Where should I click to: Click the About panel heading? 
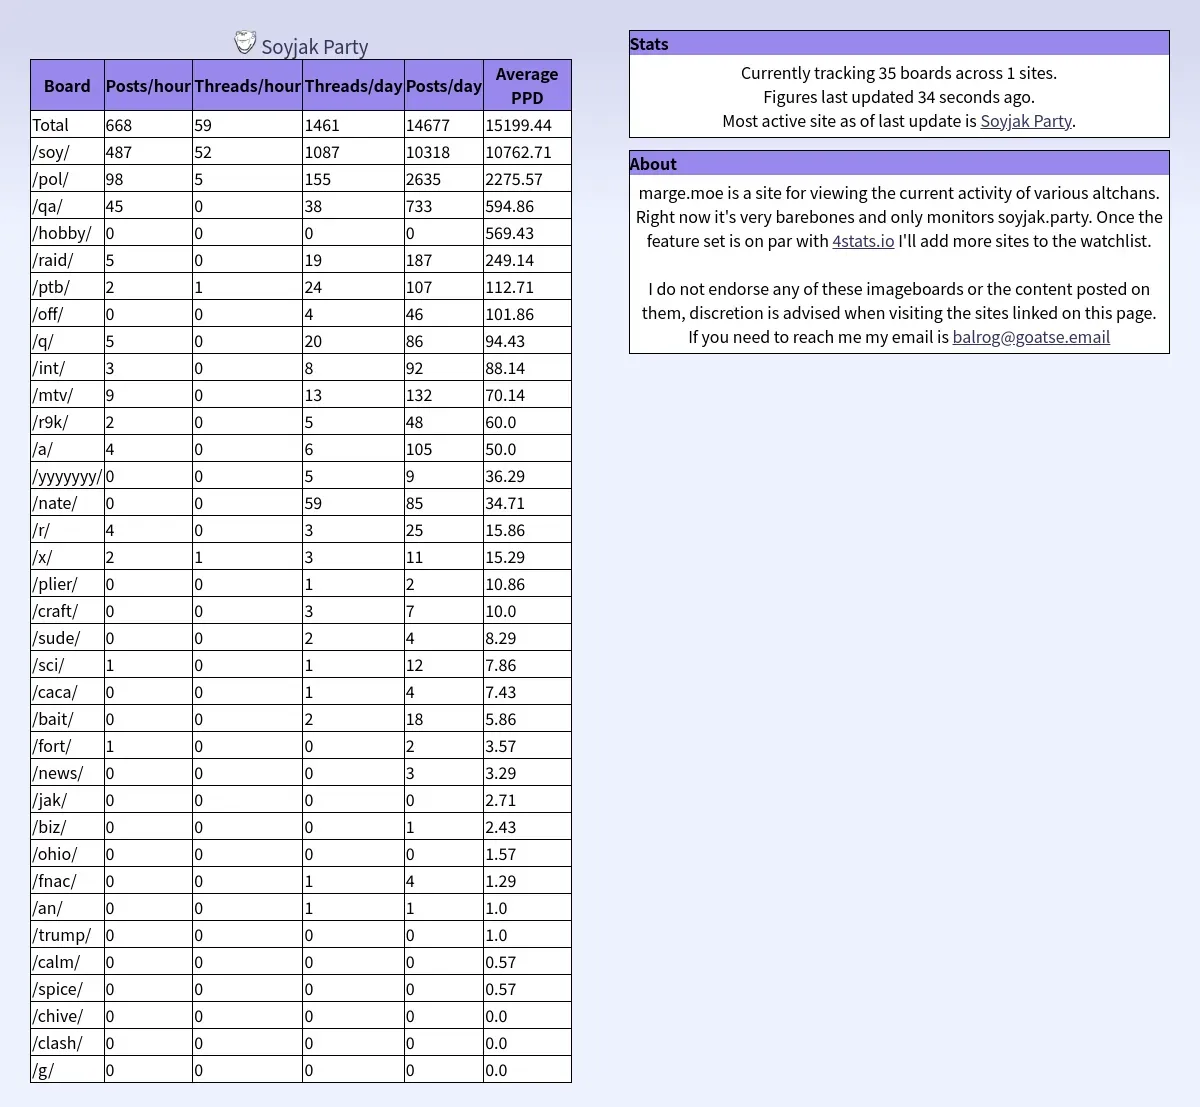tap(899, 163)
